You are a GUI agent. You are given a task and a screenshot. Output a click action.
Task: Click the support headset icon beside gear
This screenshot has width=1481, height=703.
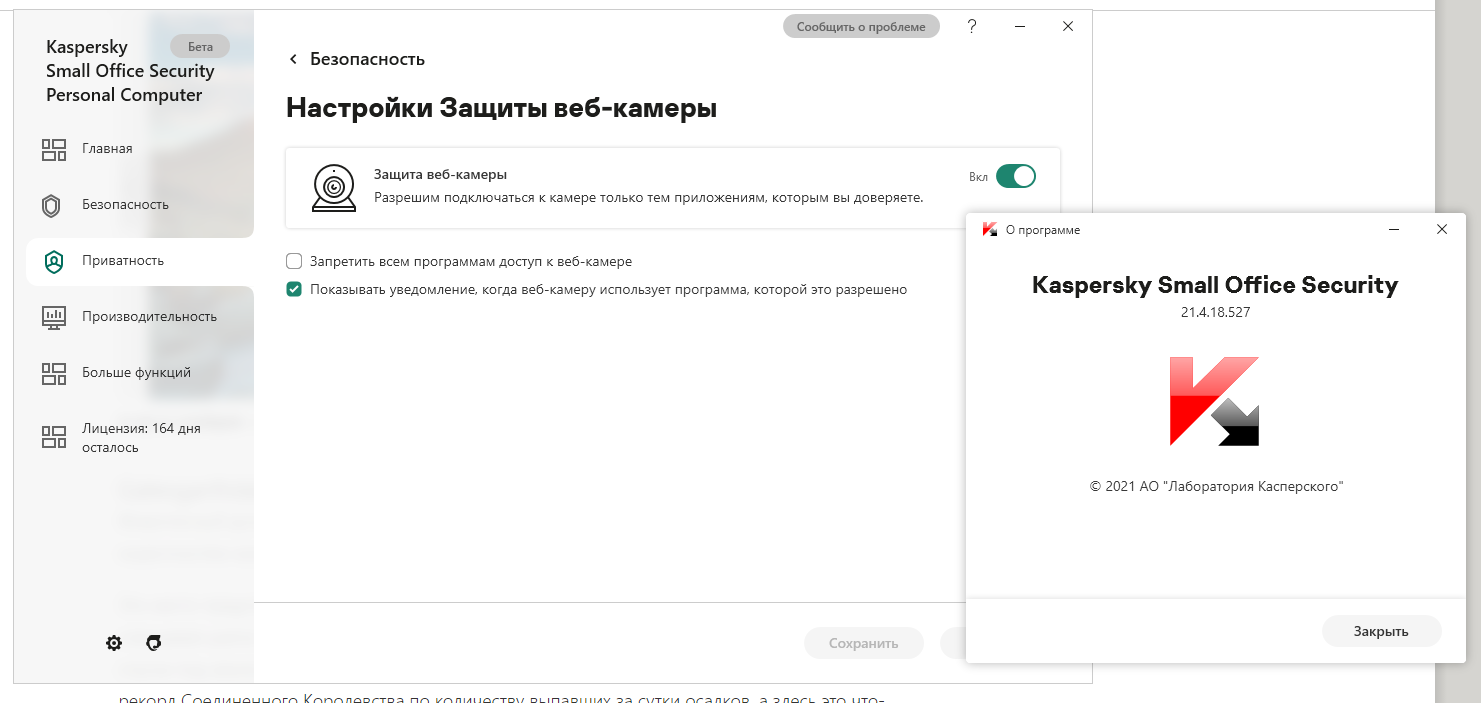click(153, 643)
